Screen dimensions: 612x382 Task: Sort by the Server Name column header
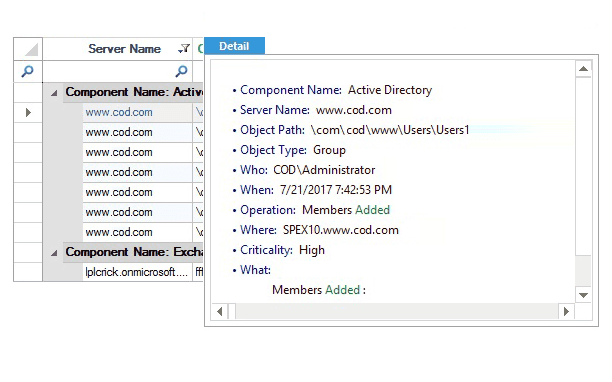pyautogui.click(x=124, y=49)
